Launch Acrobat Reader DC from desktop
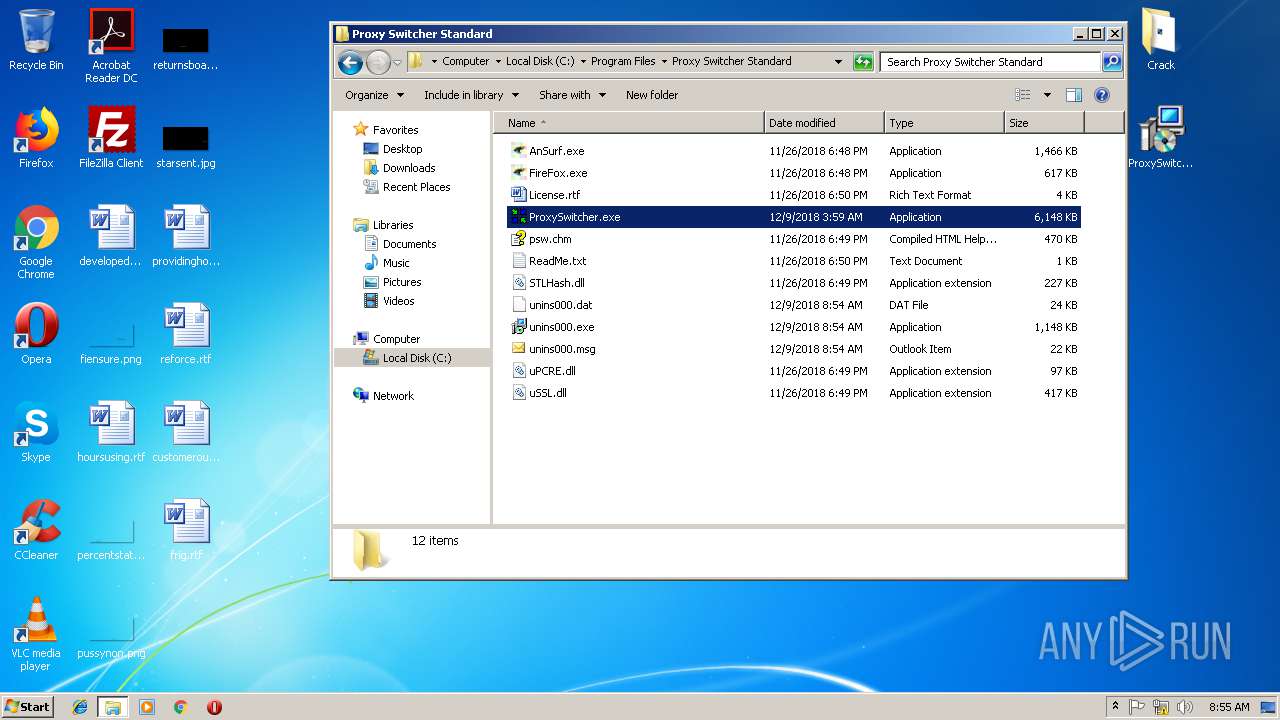Screen dimensions: 1280x720 coord(111,45)
